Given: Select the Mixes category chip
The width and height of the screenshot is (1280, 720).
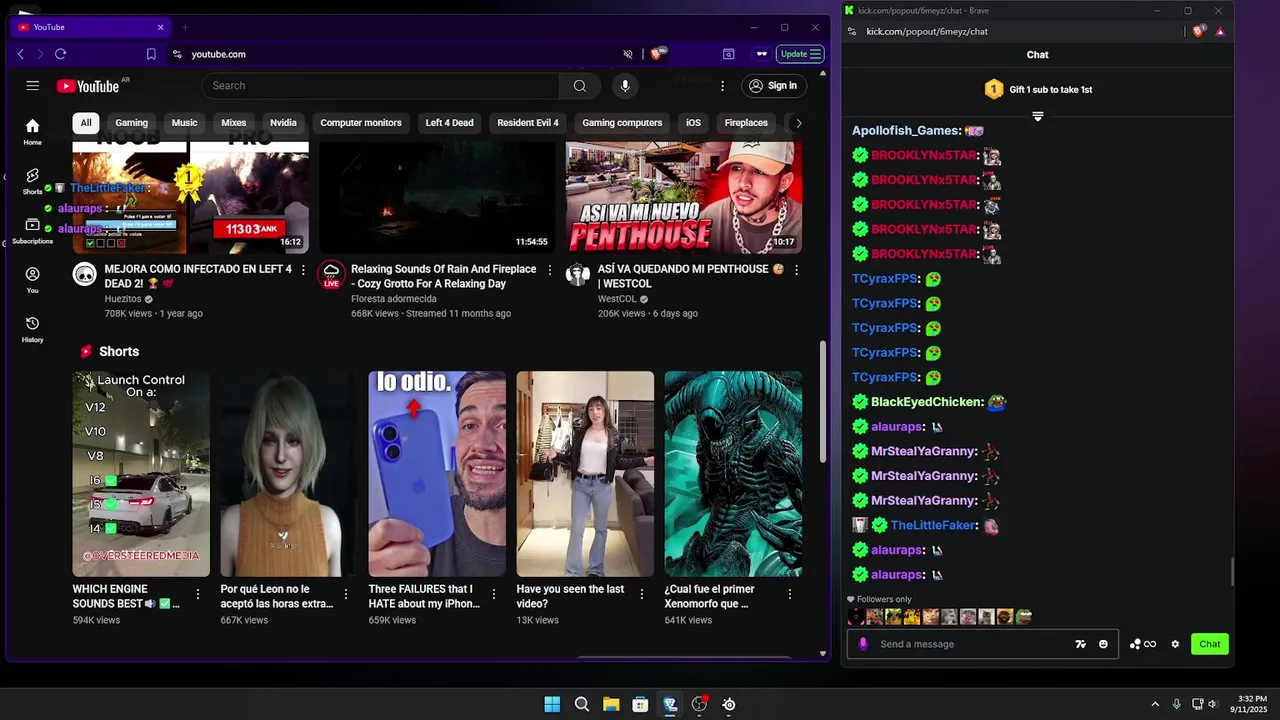Looking at the screenshot, I should click(234, 123).
